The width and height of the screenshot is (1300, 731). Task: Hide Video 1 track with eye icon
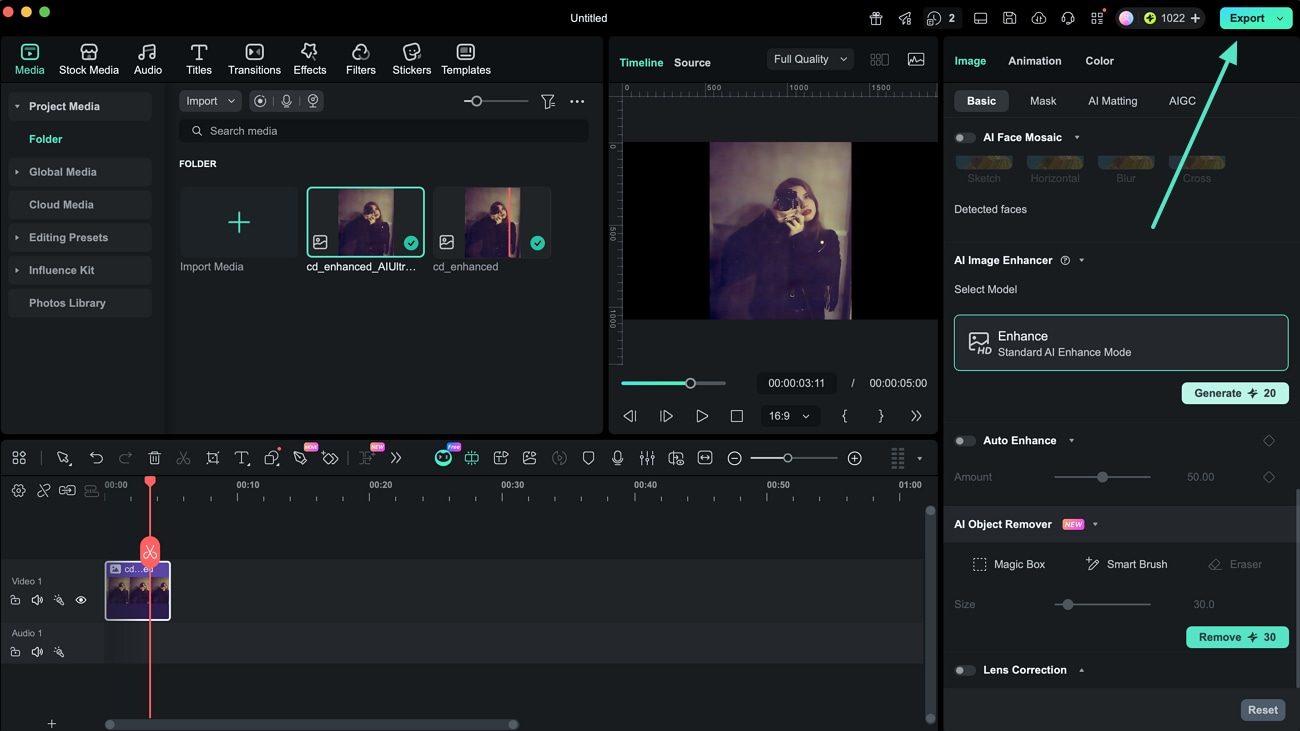tap(81, 601)
